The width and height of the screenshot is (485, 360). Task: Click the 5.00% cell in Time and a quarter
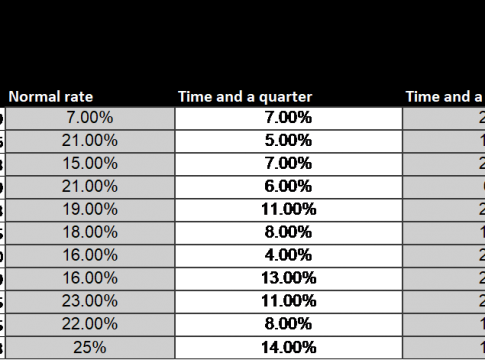click(x=289, y=141)
